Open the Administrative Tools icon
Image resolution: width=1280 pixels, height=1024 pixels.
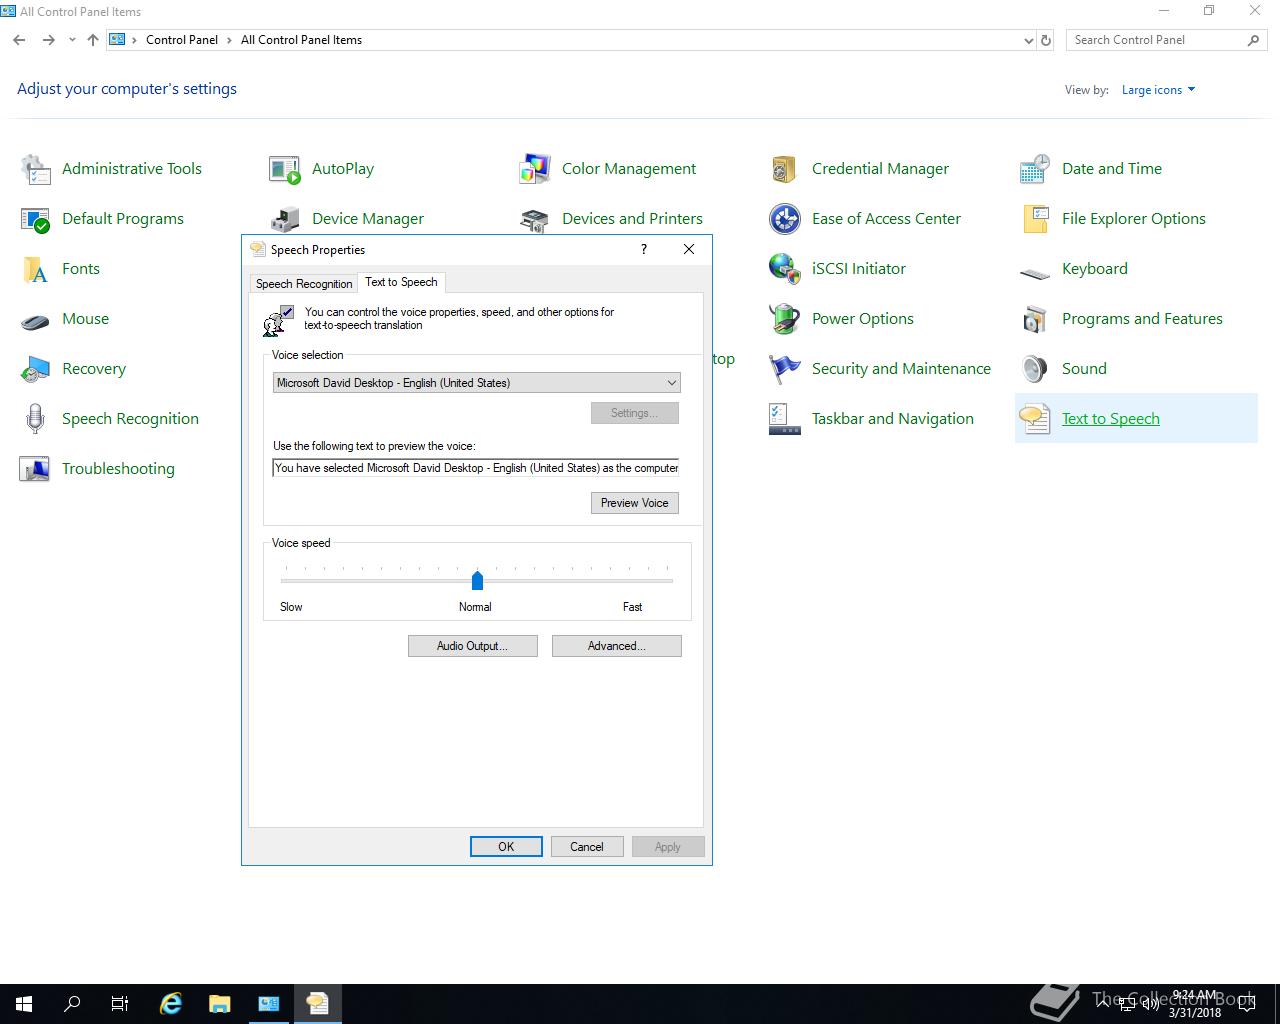point(35,169)
